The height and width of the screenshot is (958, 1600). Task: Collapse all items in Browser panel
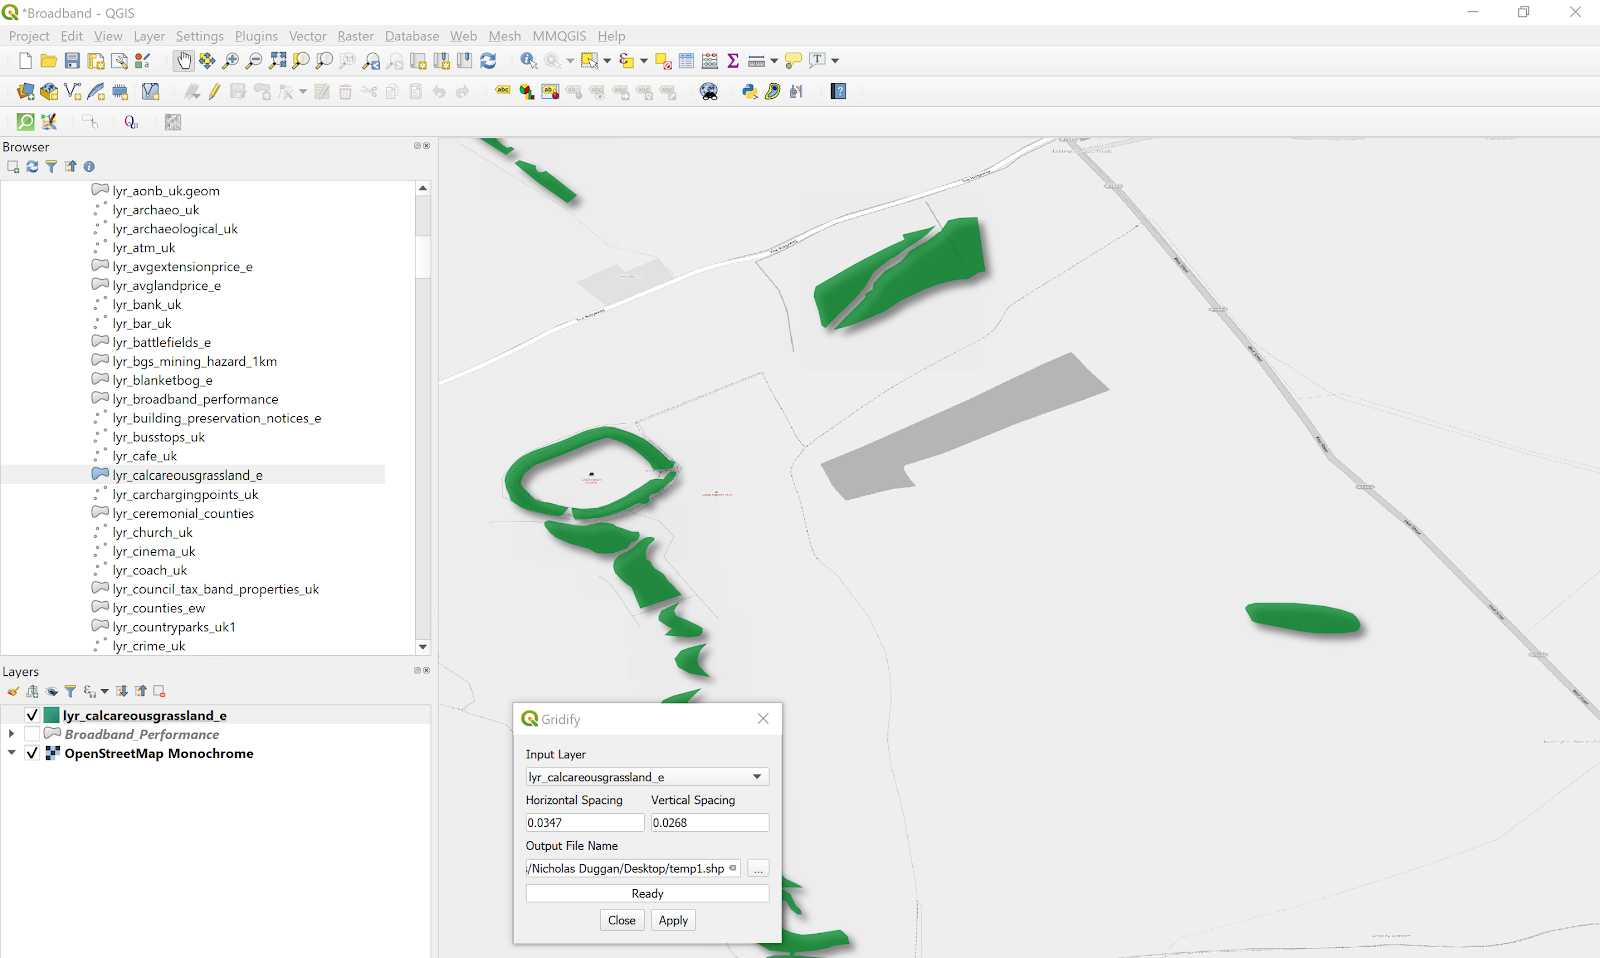pos(70,167)
